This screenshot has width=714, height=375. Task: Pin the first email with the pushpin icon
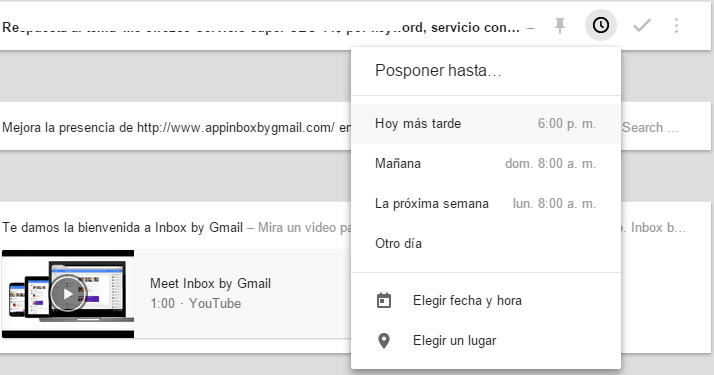tap(560, 25)
